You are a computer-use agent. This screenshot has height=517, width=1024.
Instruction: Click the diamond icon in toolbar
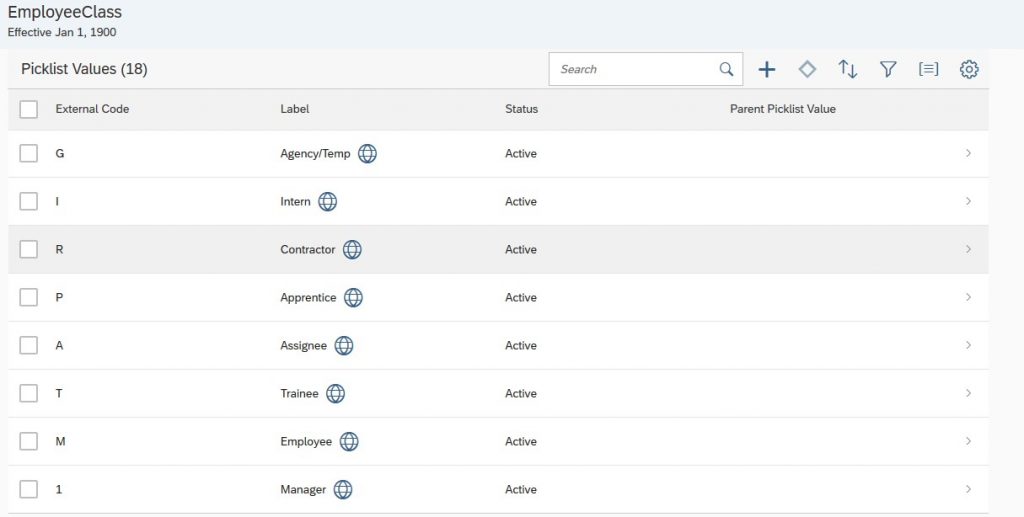[807, 69]
